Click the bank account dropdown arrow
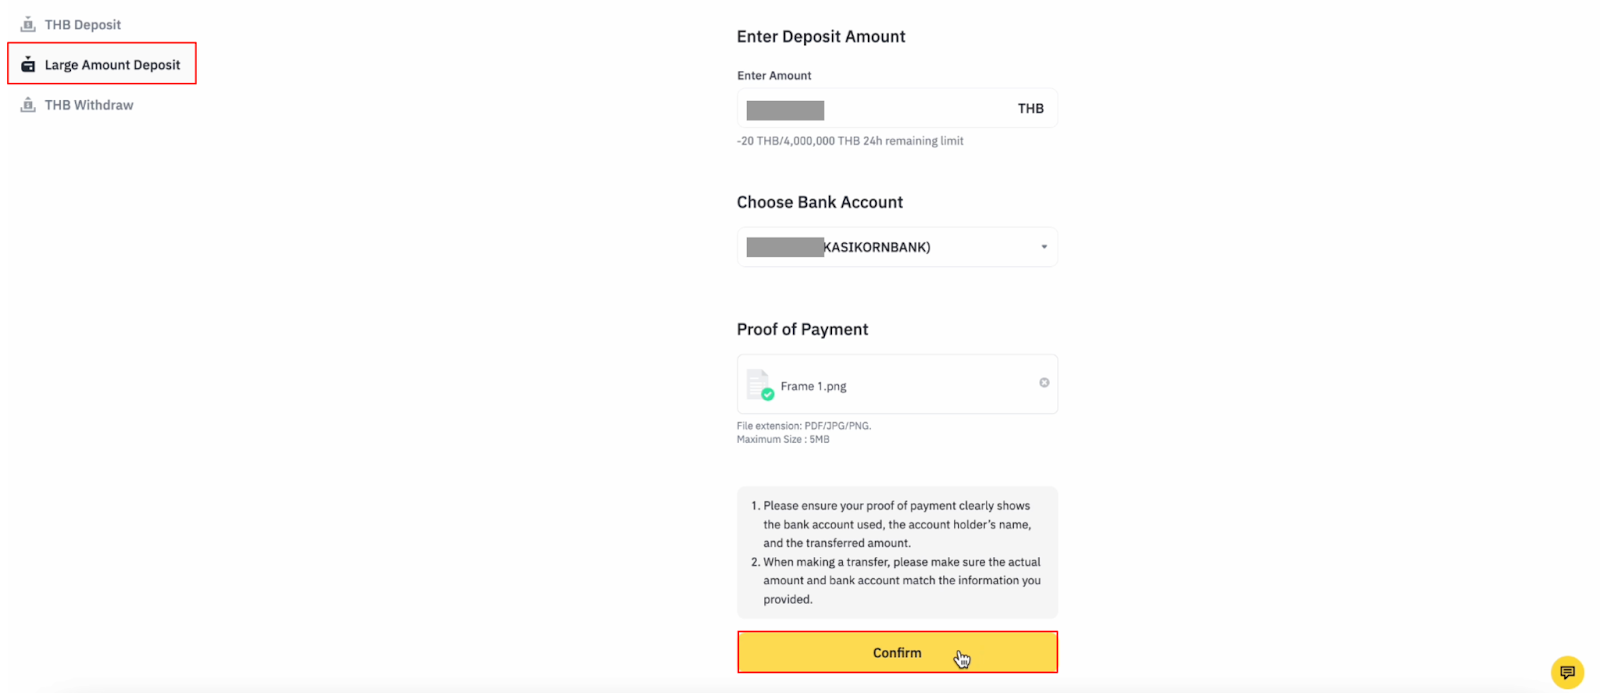The height and width of the screenshot is (693, 1600). coord(1044,247)
